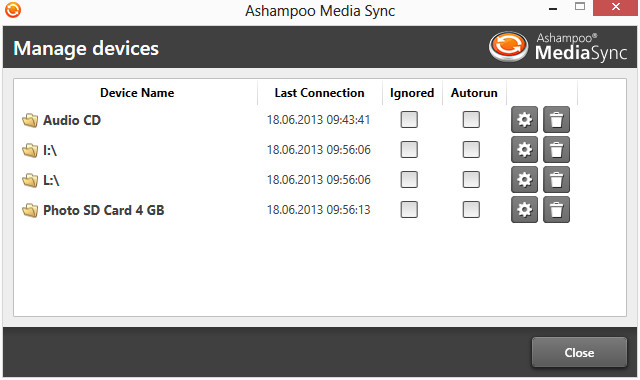
Task: Open settings for Photo SD Card 4 GB
Action: tap(524, 210)
